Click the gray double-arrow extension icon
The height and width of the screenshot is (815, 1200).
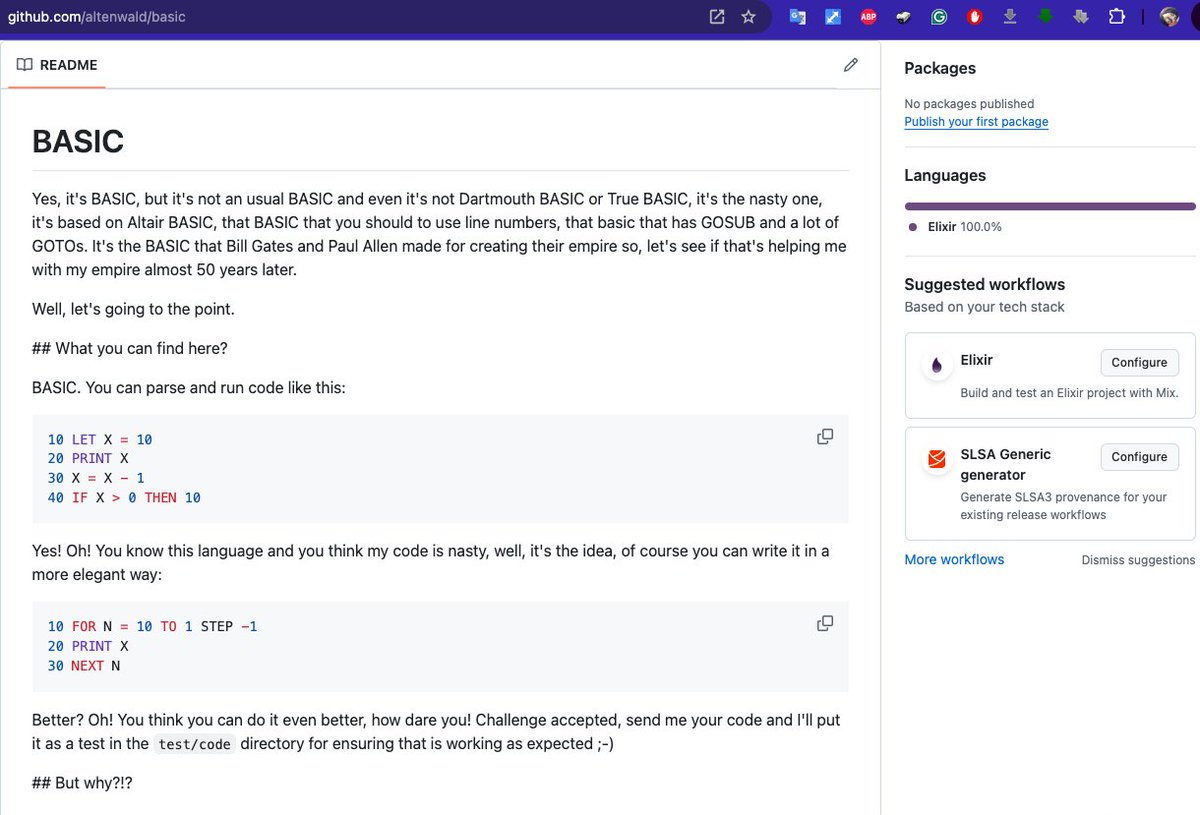(1081, 17)
